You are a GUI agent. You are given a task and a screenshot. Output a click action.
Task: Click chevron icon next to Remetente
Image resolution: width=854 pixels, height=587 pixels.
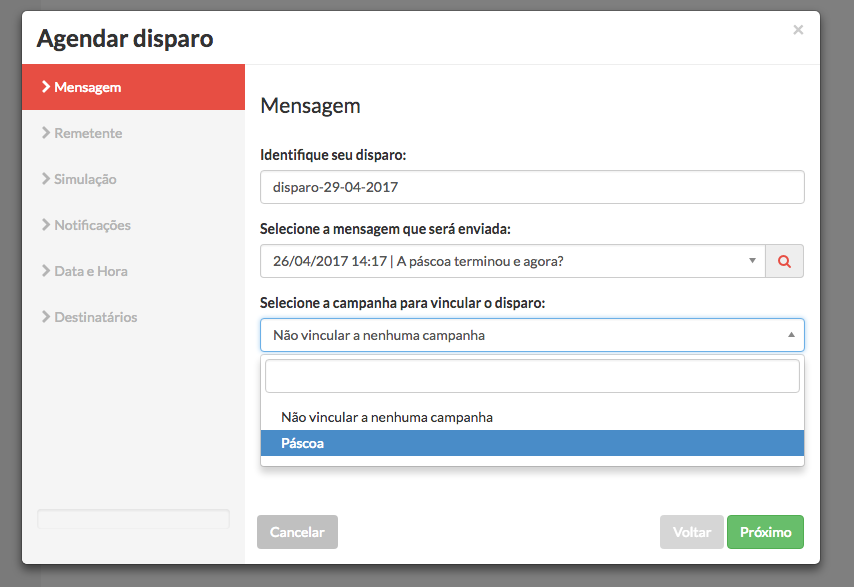tap(46, 132)
